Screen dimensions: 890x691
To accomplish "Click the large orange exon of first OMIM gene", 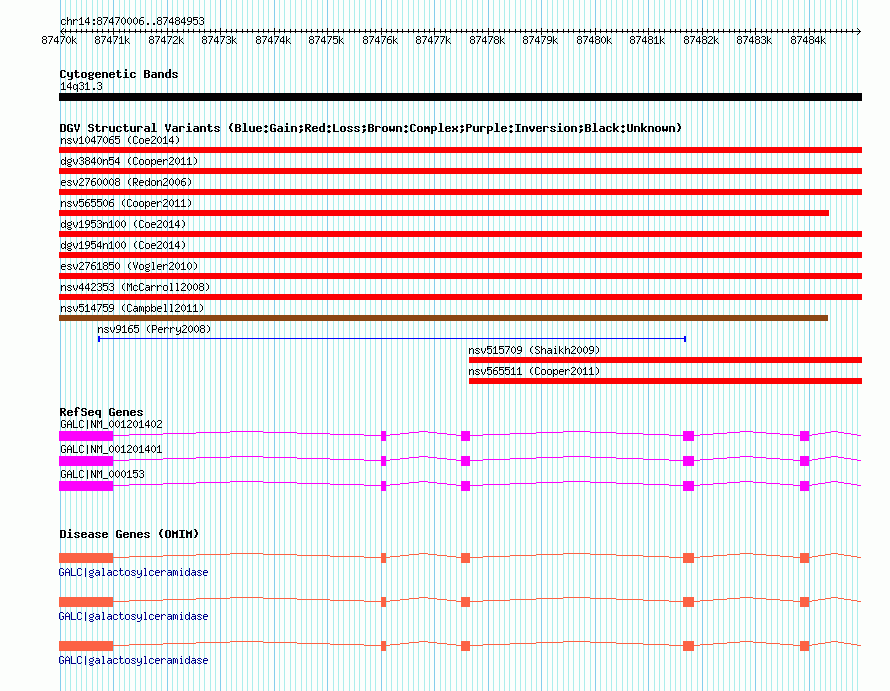I will [86, 558].
